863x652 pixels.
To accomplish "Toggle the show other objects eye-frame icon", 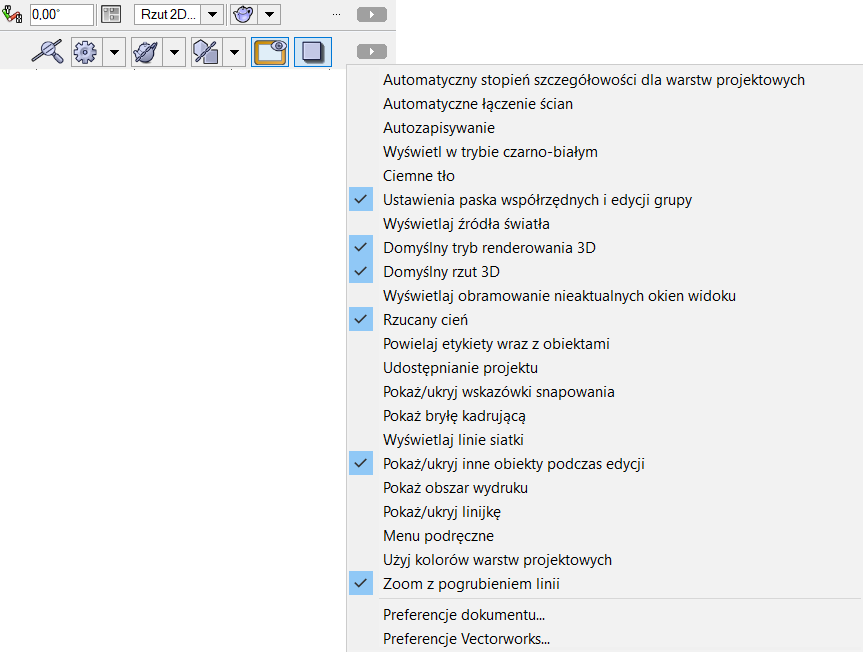I will [x=270, y=52].
